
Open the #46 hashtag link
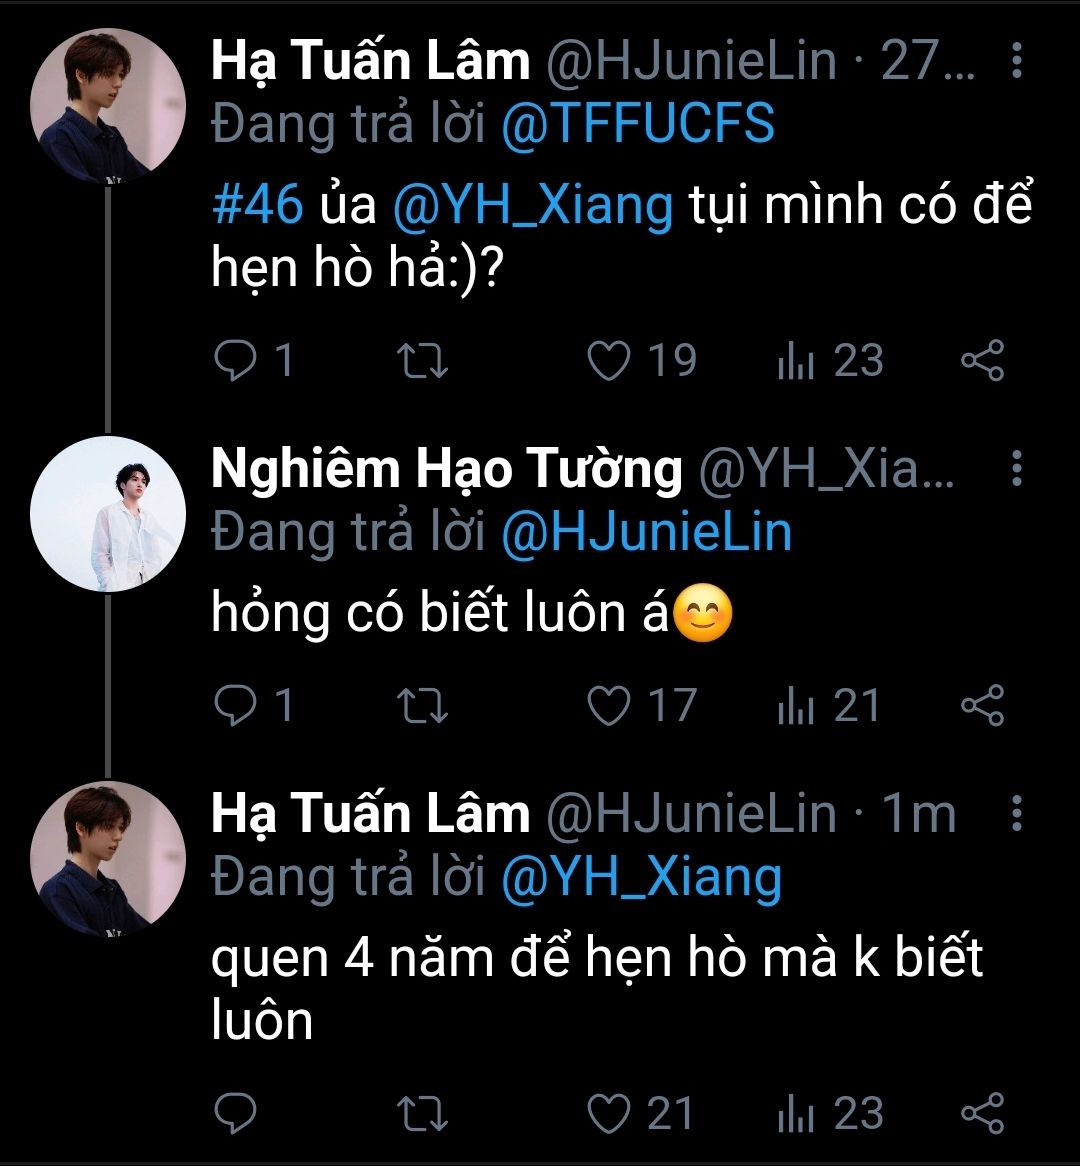257,206
